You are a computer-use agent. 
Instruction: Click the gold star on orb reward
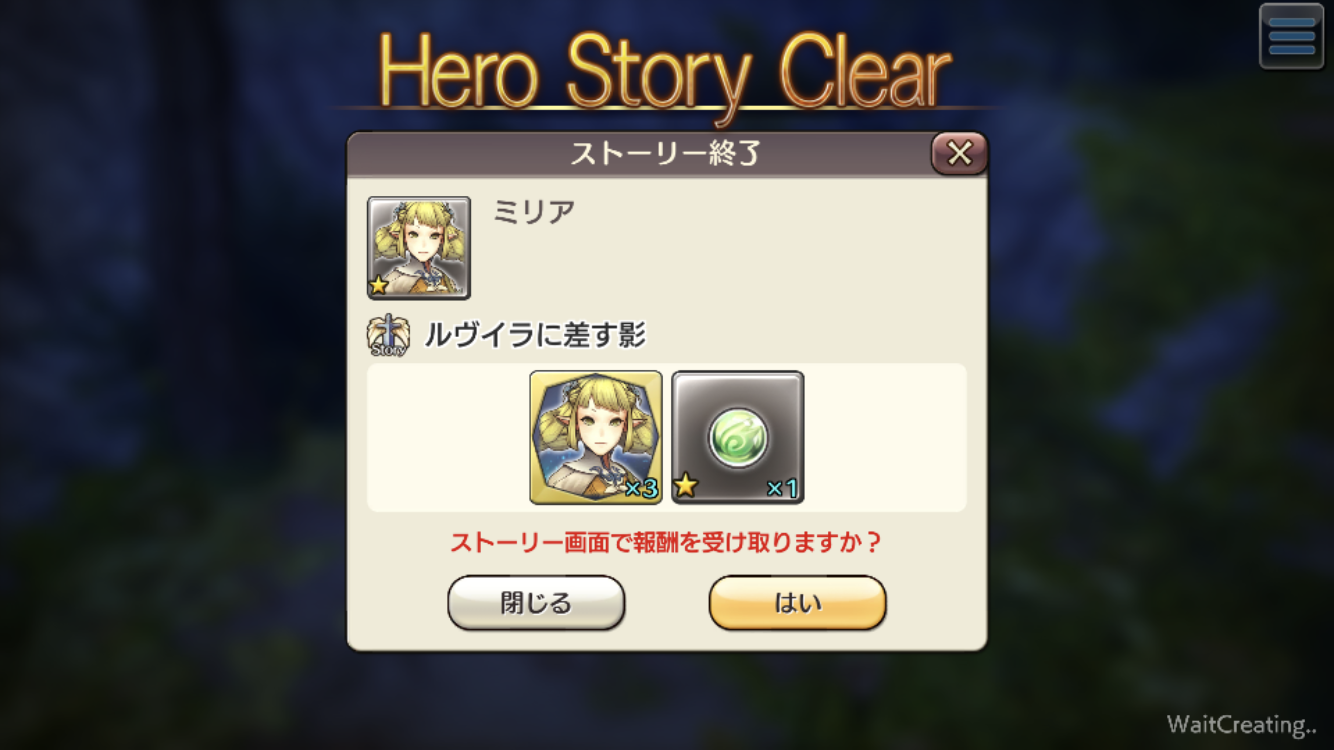coord(686,488)
